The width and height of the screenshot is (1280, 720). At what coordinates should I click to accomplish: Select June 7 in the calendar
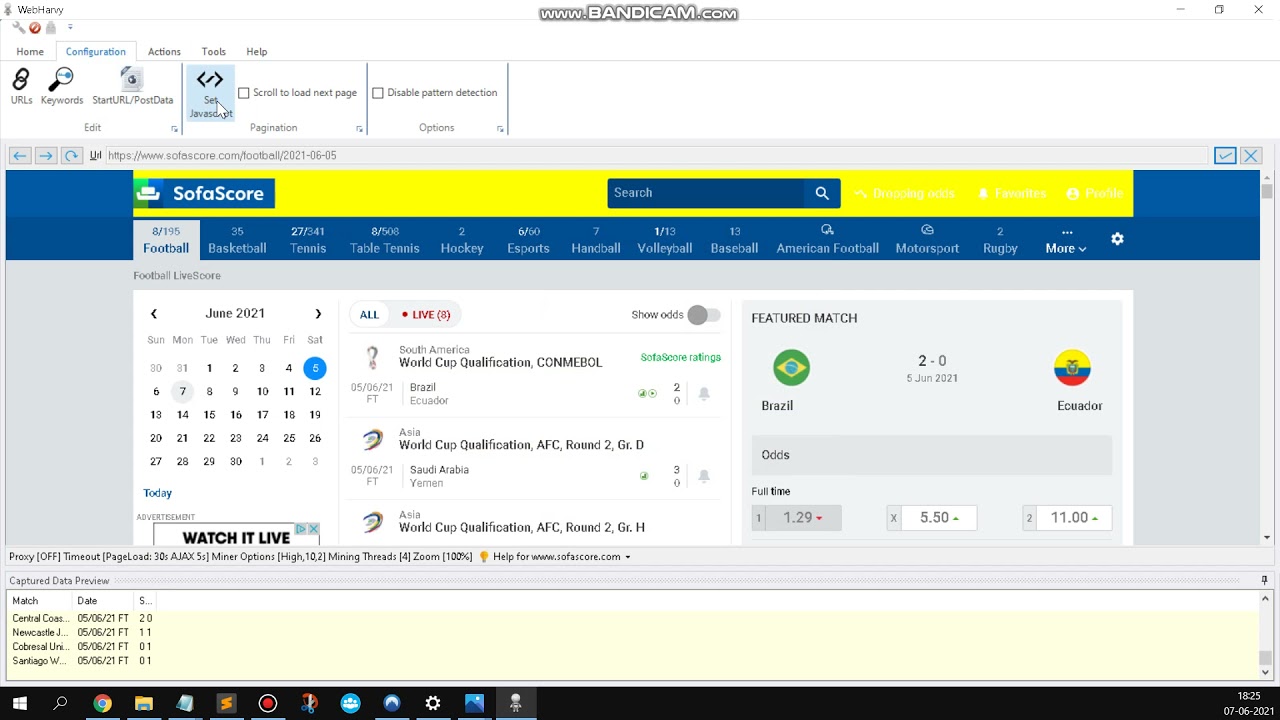[182, 391]
